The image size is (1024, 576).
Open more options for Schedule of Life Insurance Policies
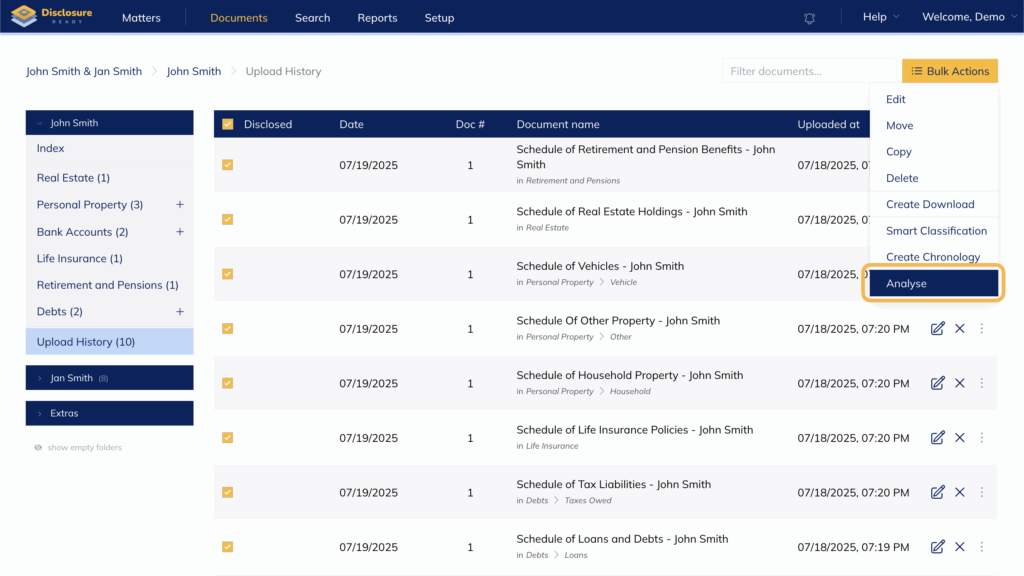click(981, 437)
